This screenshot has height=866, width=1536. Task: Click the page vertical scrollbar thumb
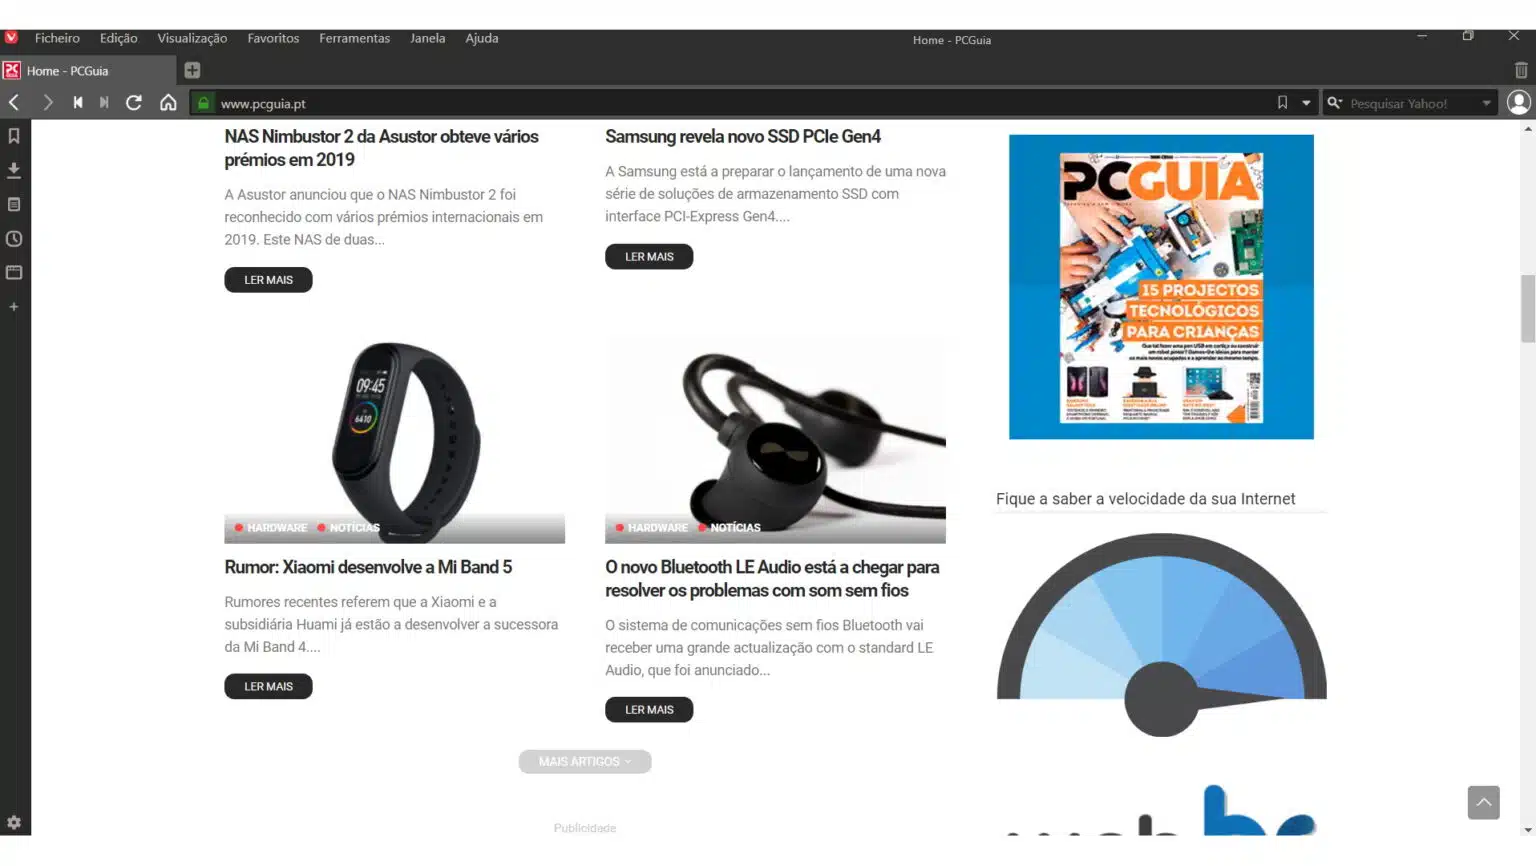click(x=1527, y=309)
